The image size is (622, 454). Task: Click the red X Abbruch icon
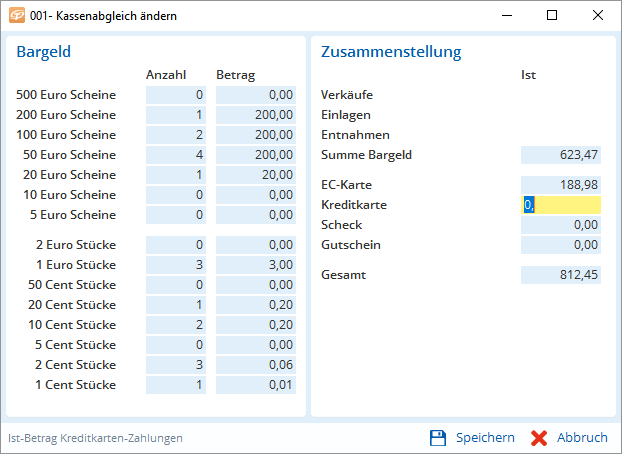pyautogui.click(x=539, y=437)
